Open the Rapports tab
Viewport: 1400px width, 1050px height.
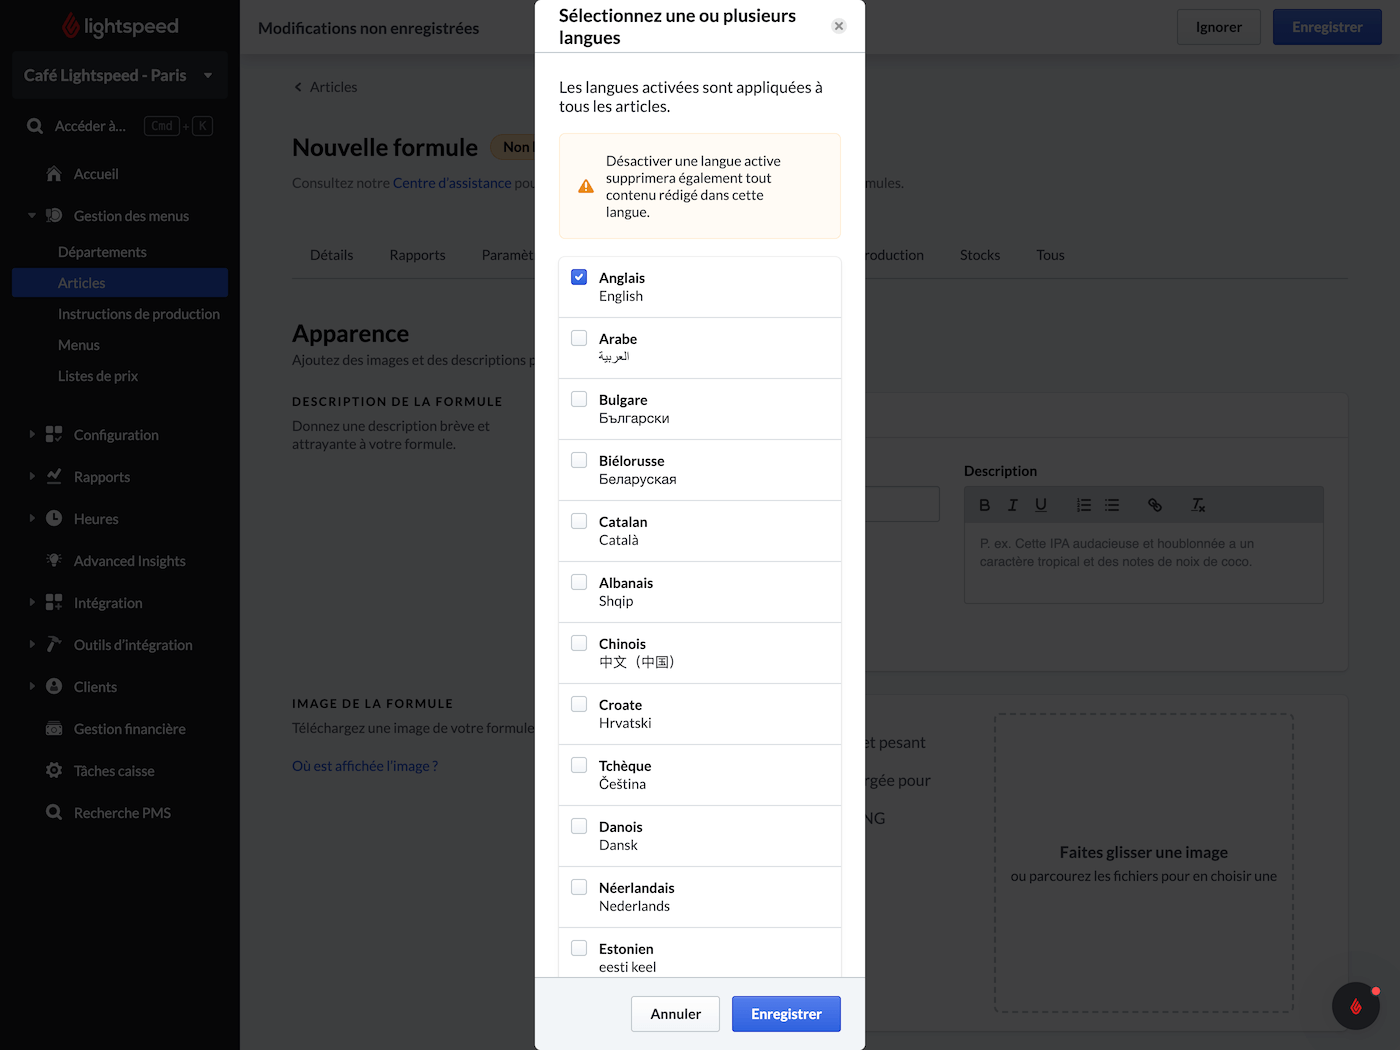pos(417,255)
